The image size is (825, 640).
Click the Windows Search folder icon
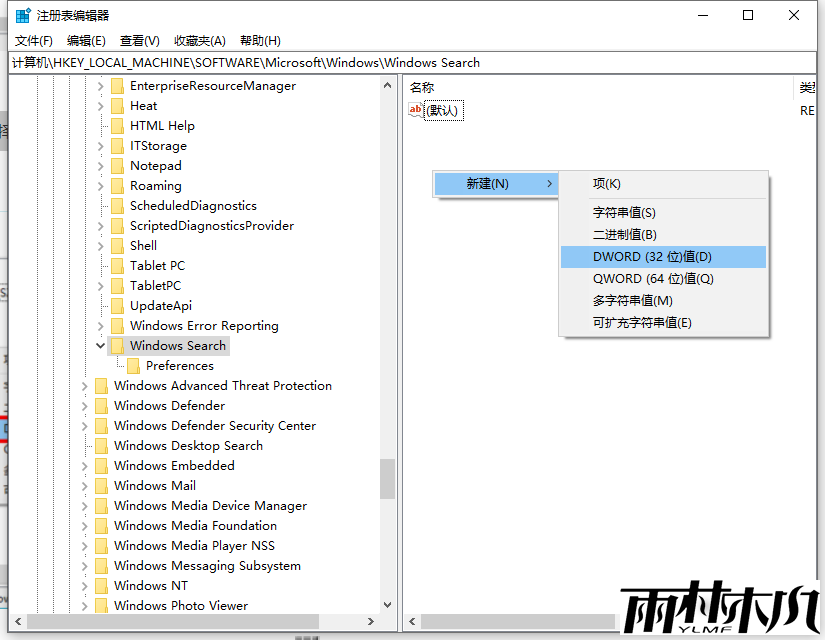coord(117,345)
